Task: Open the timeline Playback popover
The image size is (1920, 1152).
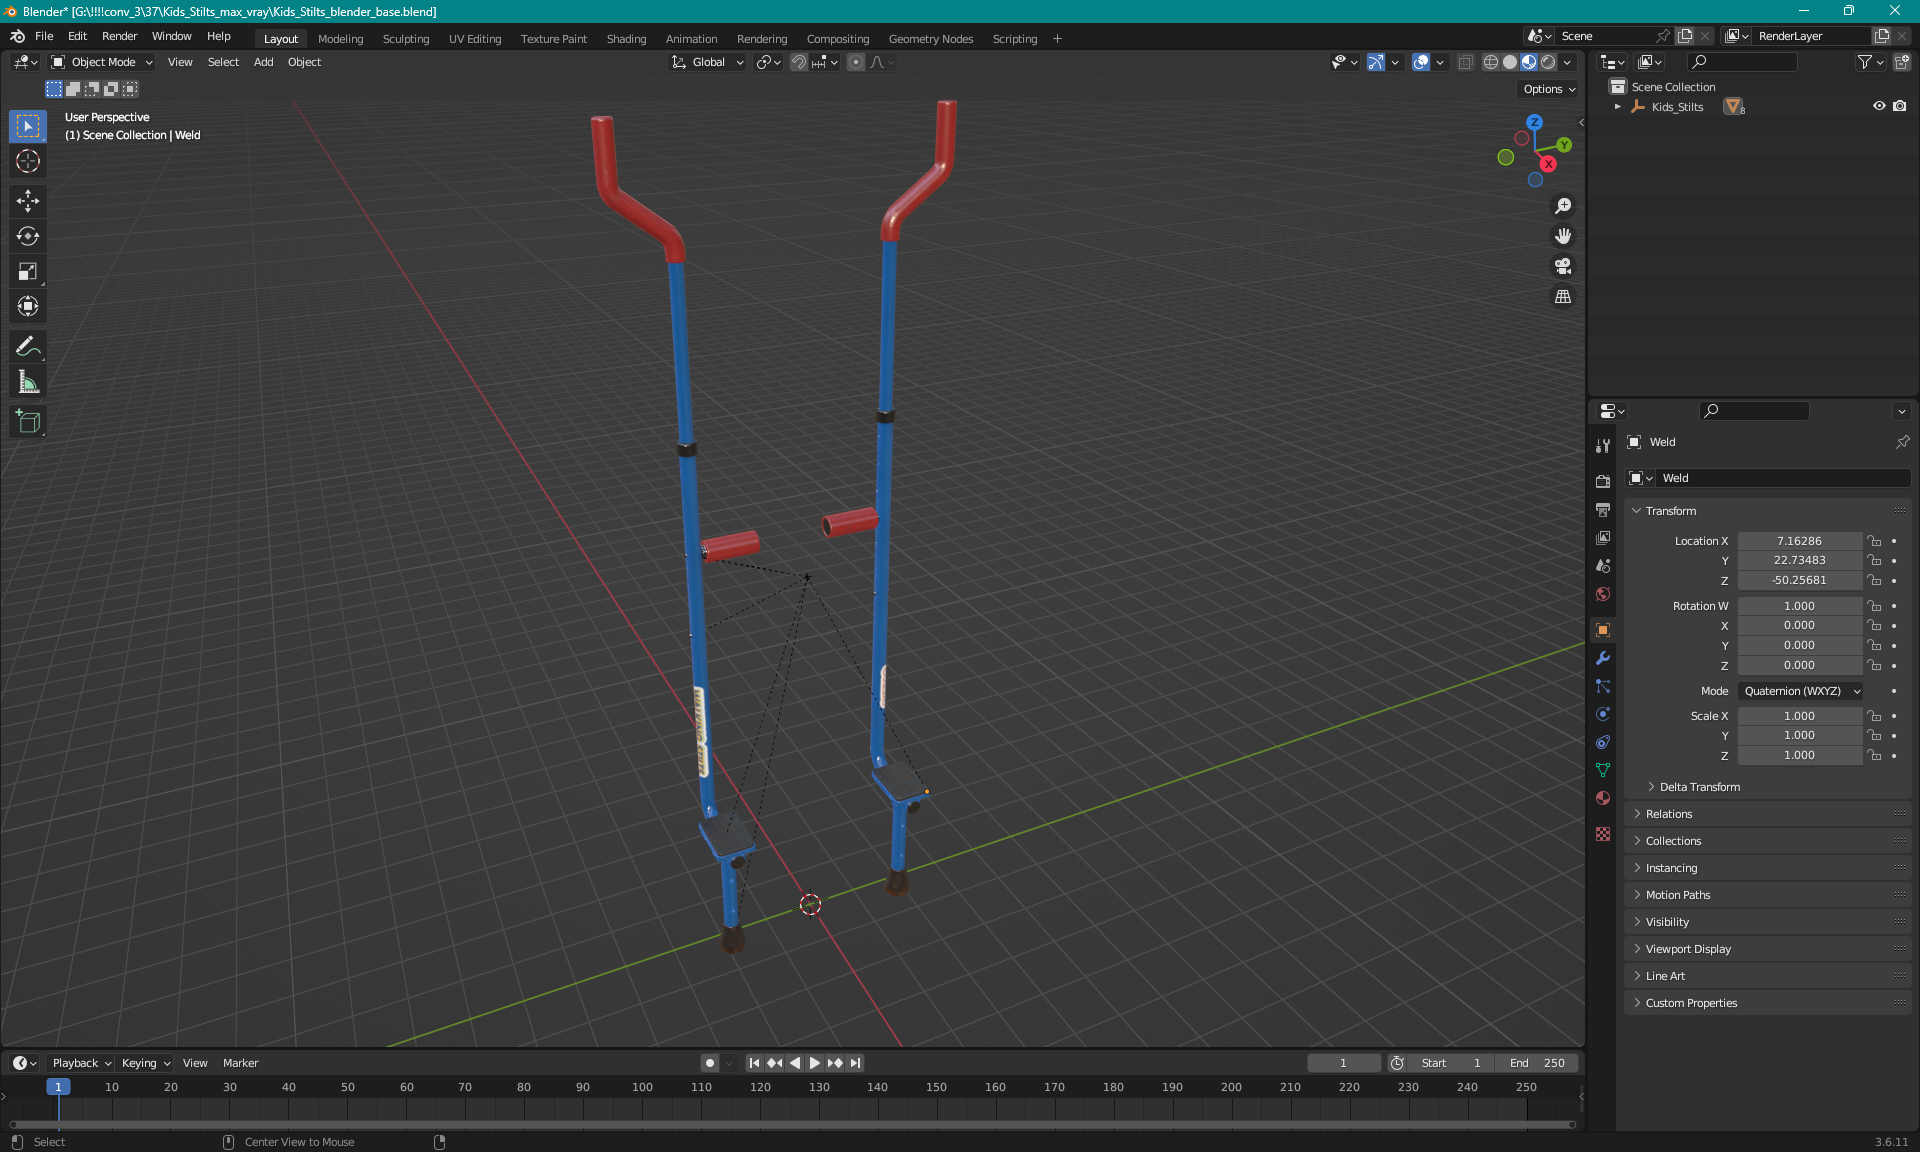Action: tap(81, 1063)
